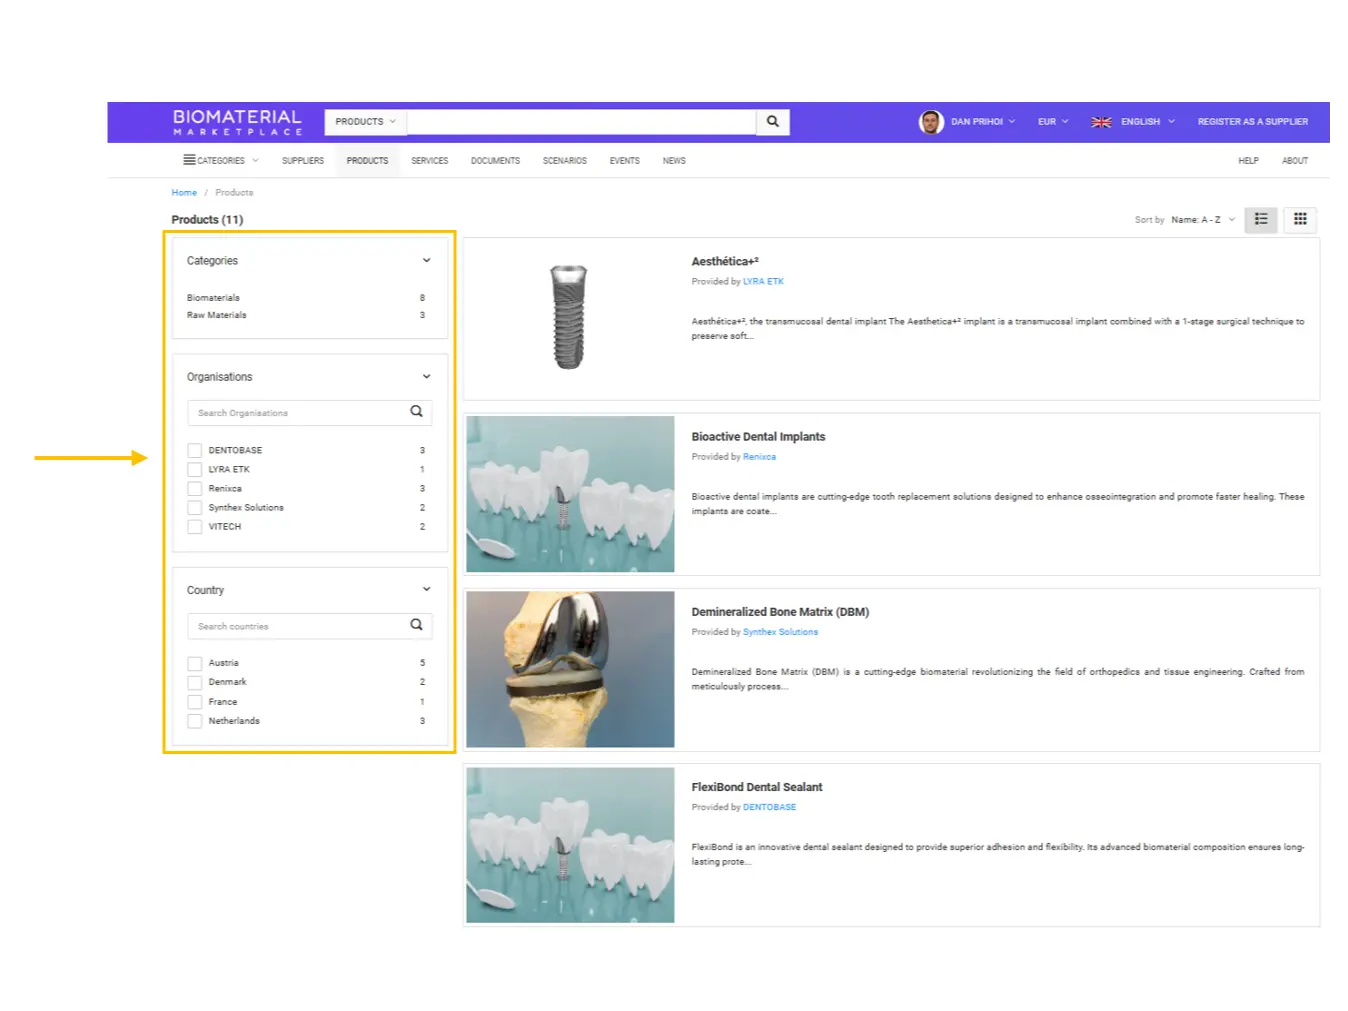Click the knee joint DBM thumbnail
Image resolution: width=1348 pixels, height=1011 pixels.
click(570, 669)
